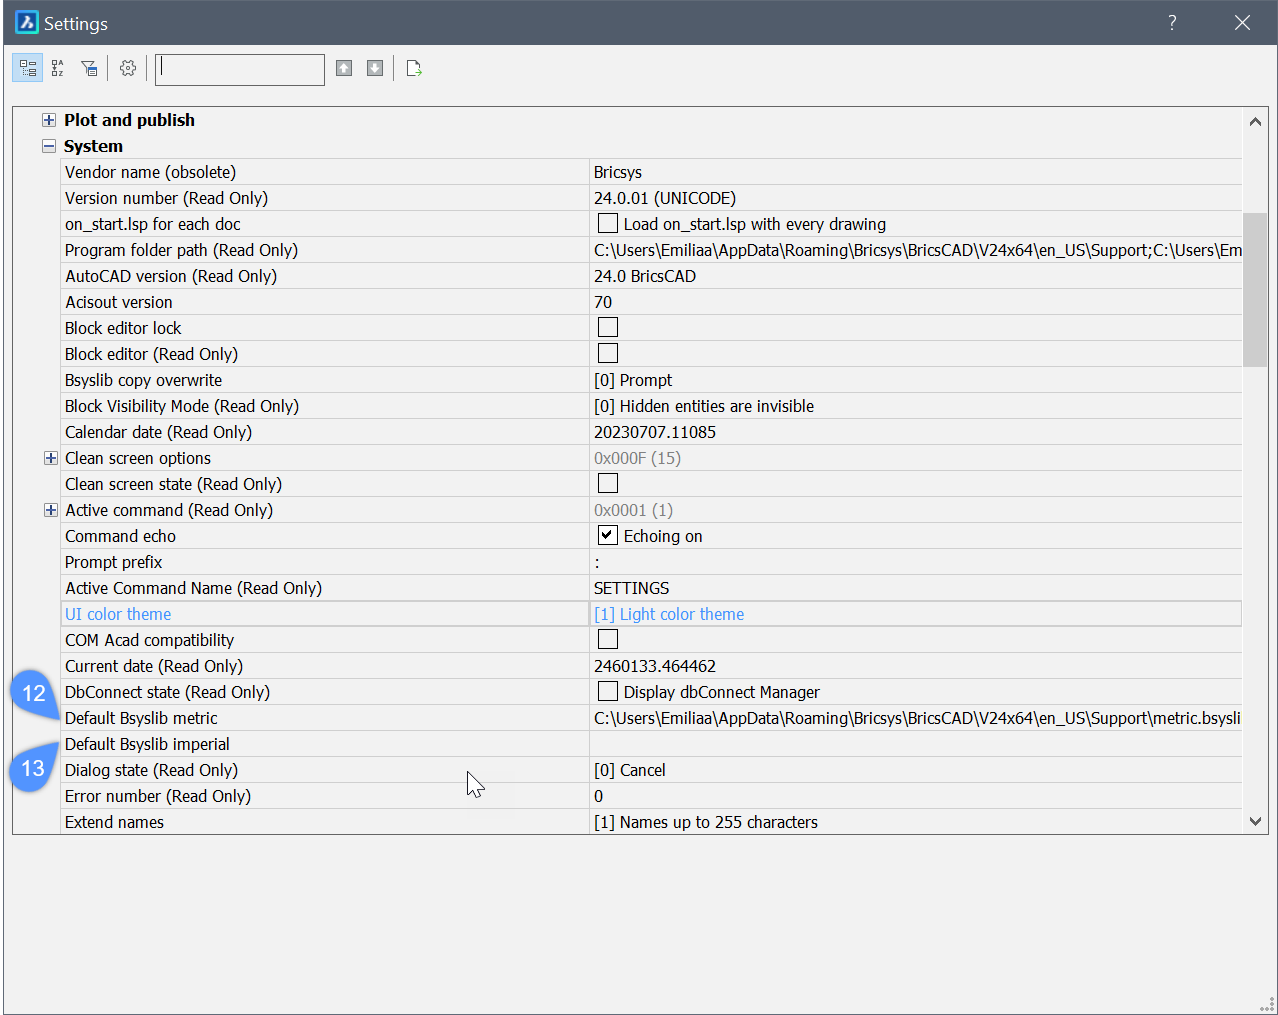1278x1015 pixels.
Task: Open the gear configuration icon in toolbar
Action: point(128,68)
